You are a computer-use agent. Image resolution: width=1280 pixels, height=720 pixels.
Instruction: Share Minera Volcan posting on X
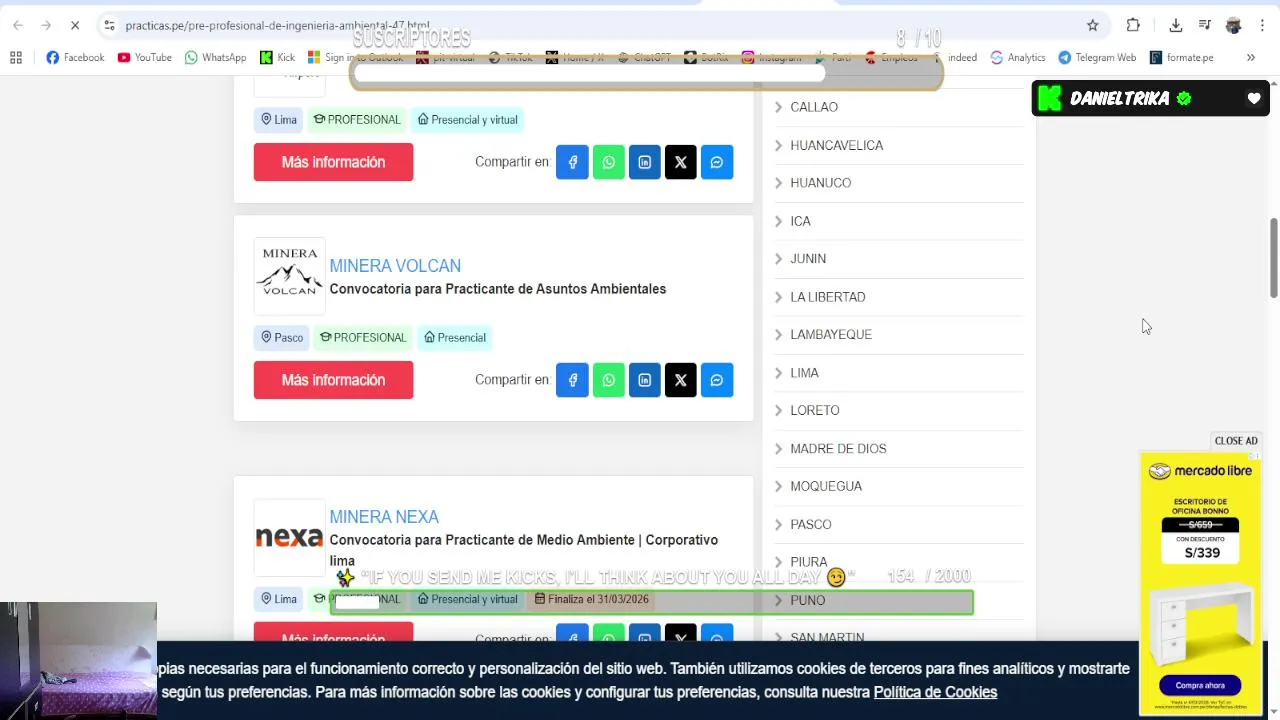[x=681, y=380]
